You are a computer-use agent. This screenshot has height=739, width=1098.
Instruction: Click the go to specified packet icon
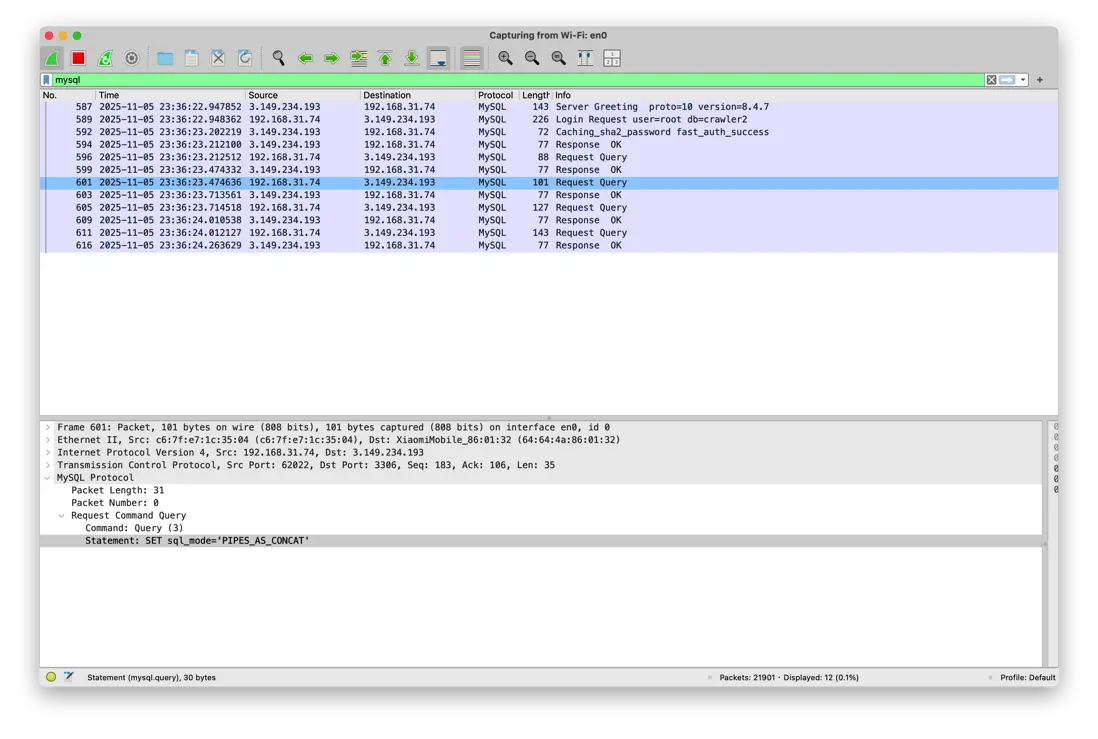tap(359, 58)
